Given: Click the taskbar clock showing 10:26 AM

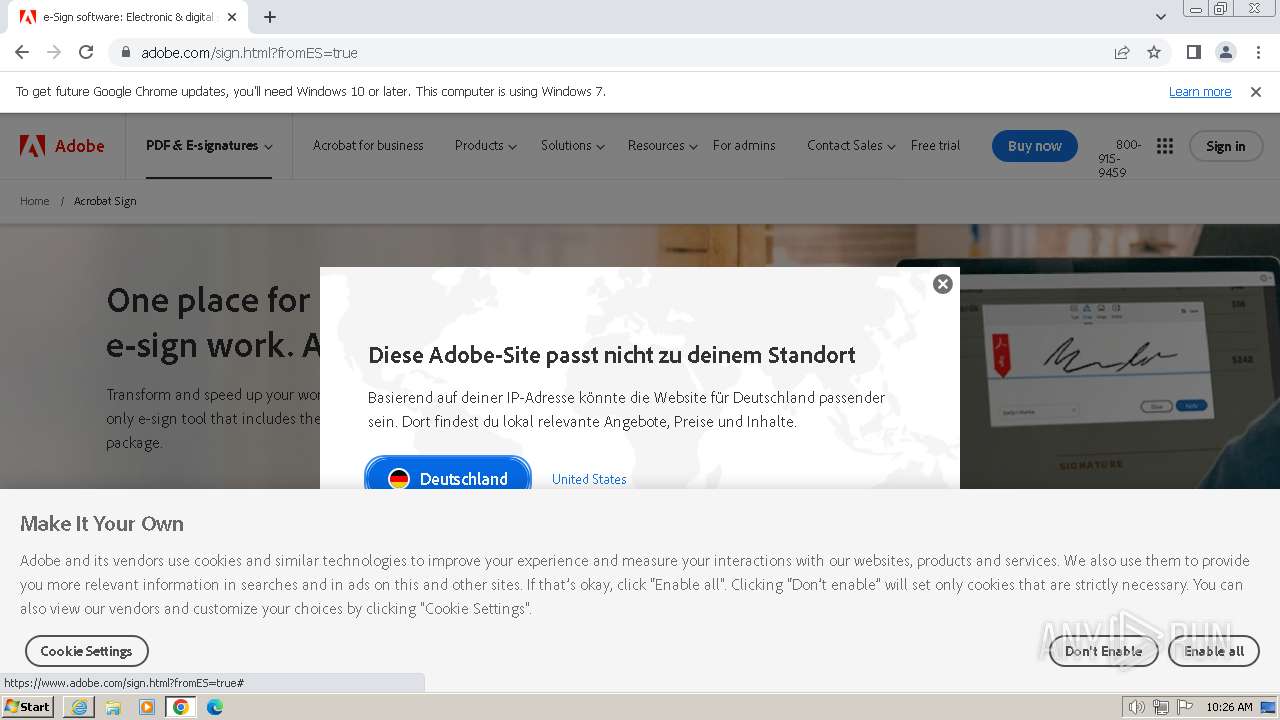Looking at the screenshot, I should pos(1229,707).
